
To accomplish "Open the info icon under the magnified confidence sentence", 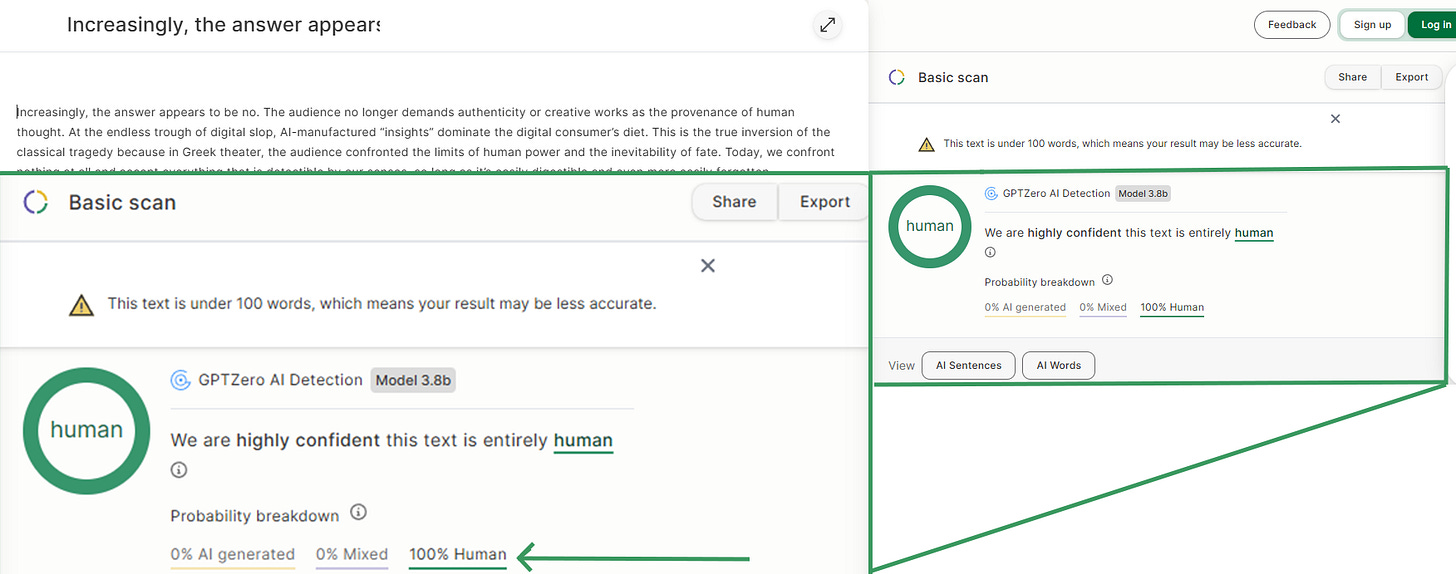I will pyautogui.click(x=179, y=470).
